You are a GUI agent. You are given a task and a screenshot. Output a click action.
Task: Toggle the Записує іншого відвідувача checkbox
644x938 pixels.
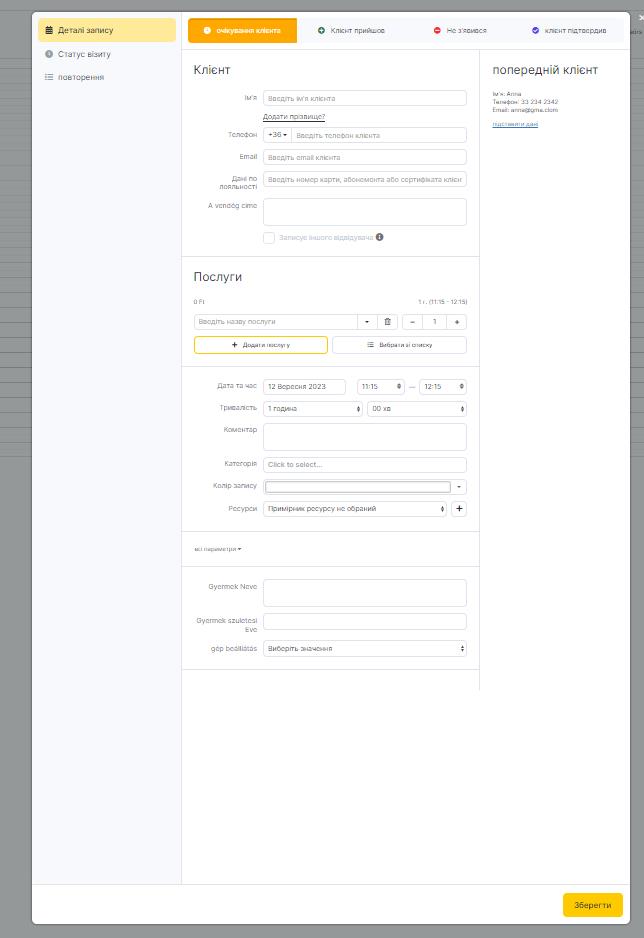[x=269, y=237]
